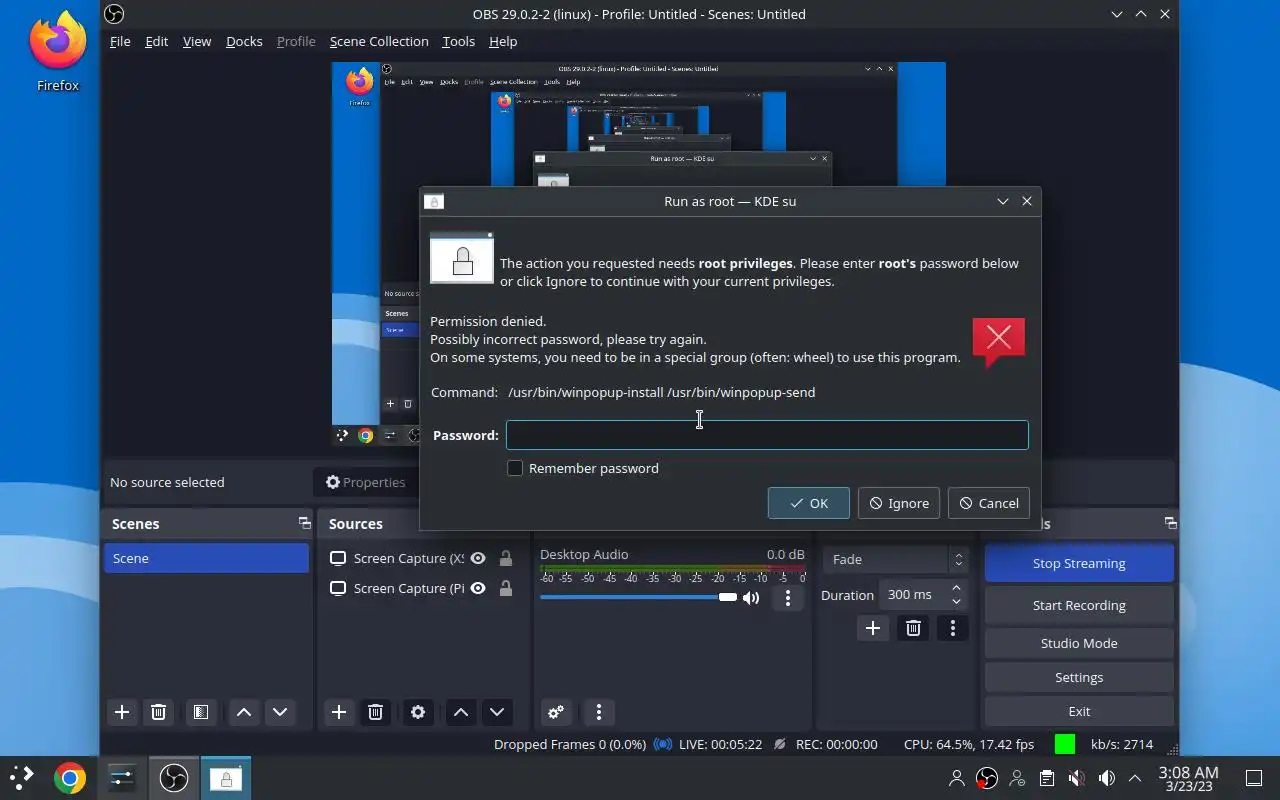Screen dimensions: 1280x800
Task: Open OBS Settings from Controls
Action: pyautogui.click(x=1079, y=677)
